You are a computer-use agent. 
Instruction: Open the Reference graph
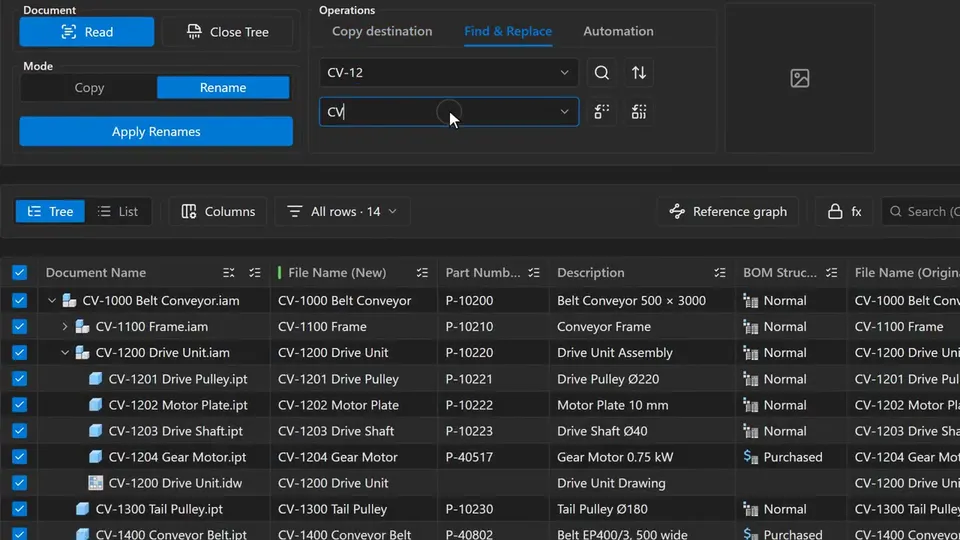click(x=727, y=211)
